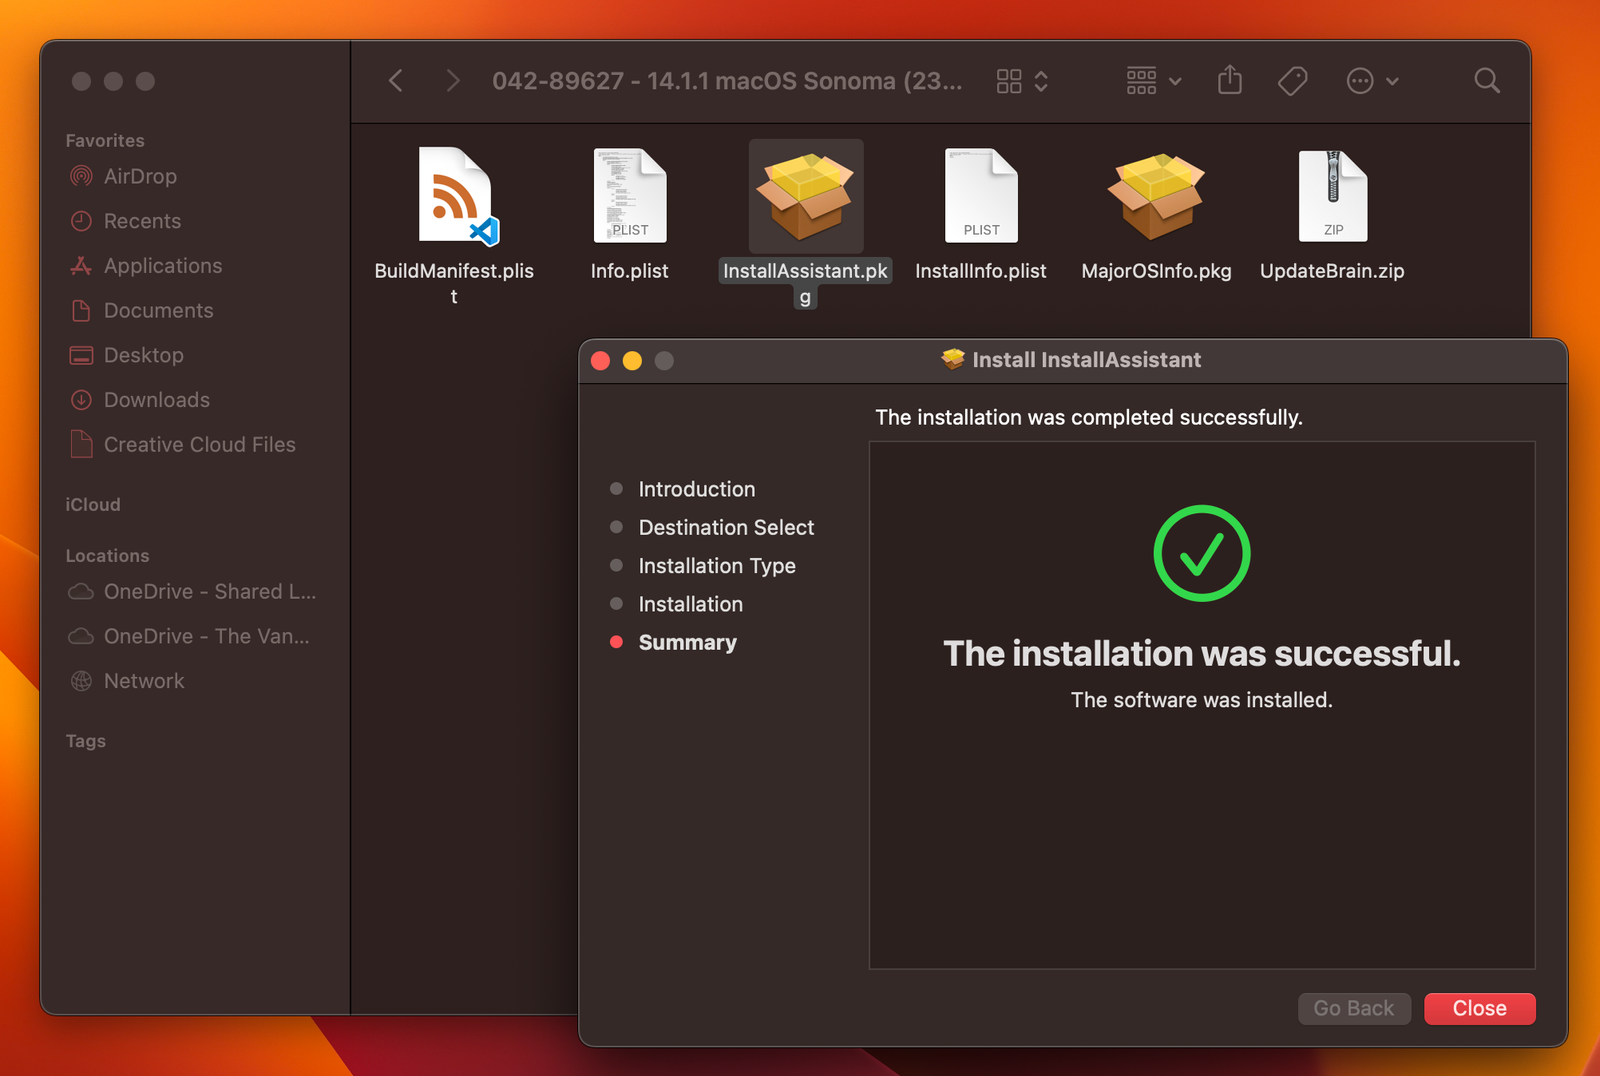Viewport: 1600px width, 1076px height.
Task: Open the UpdateBrain.zip archive
Action: pyautogui.click(x=1332, y=196)
